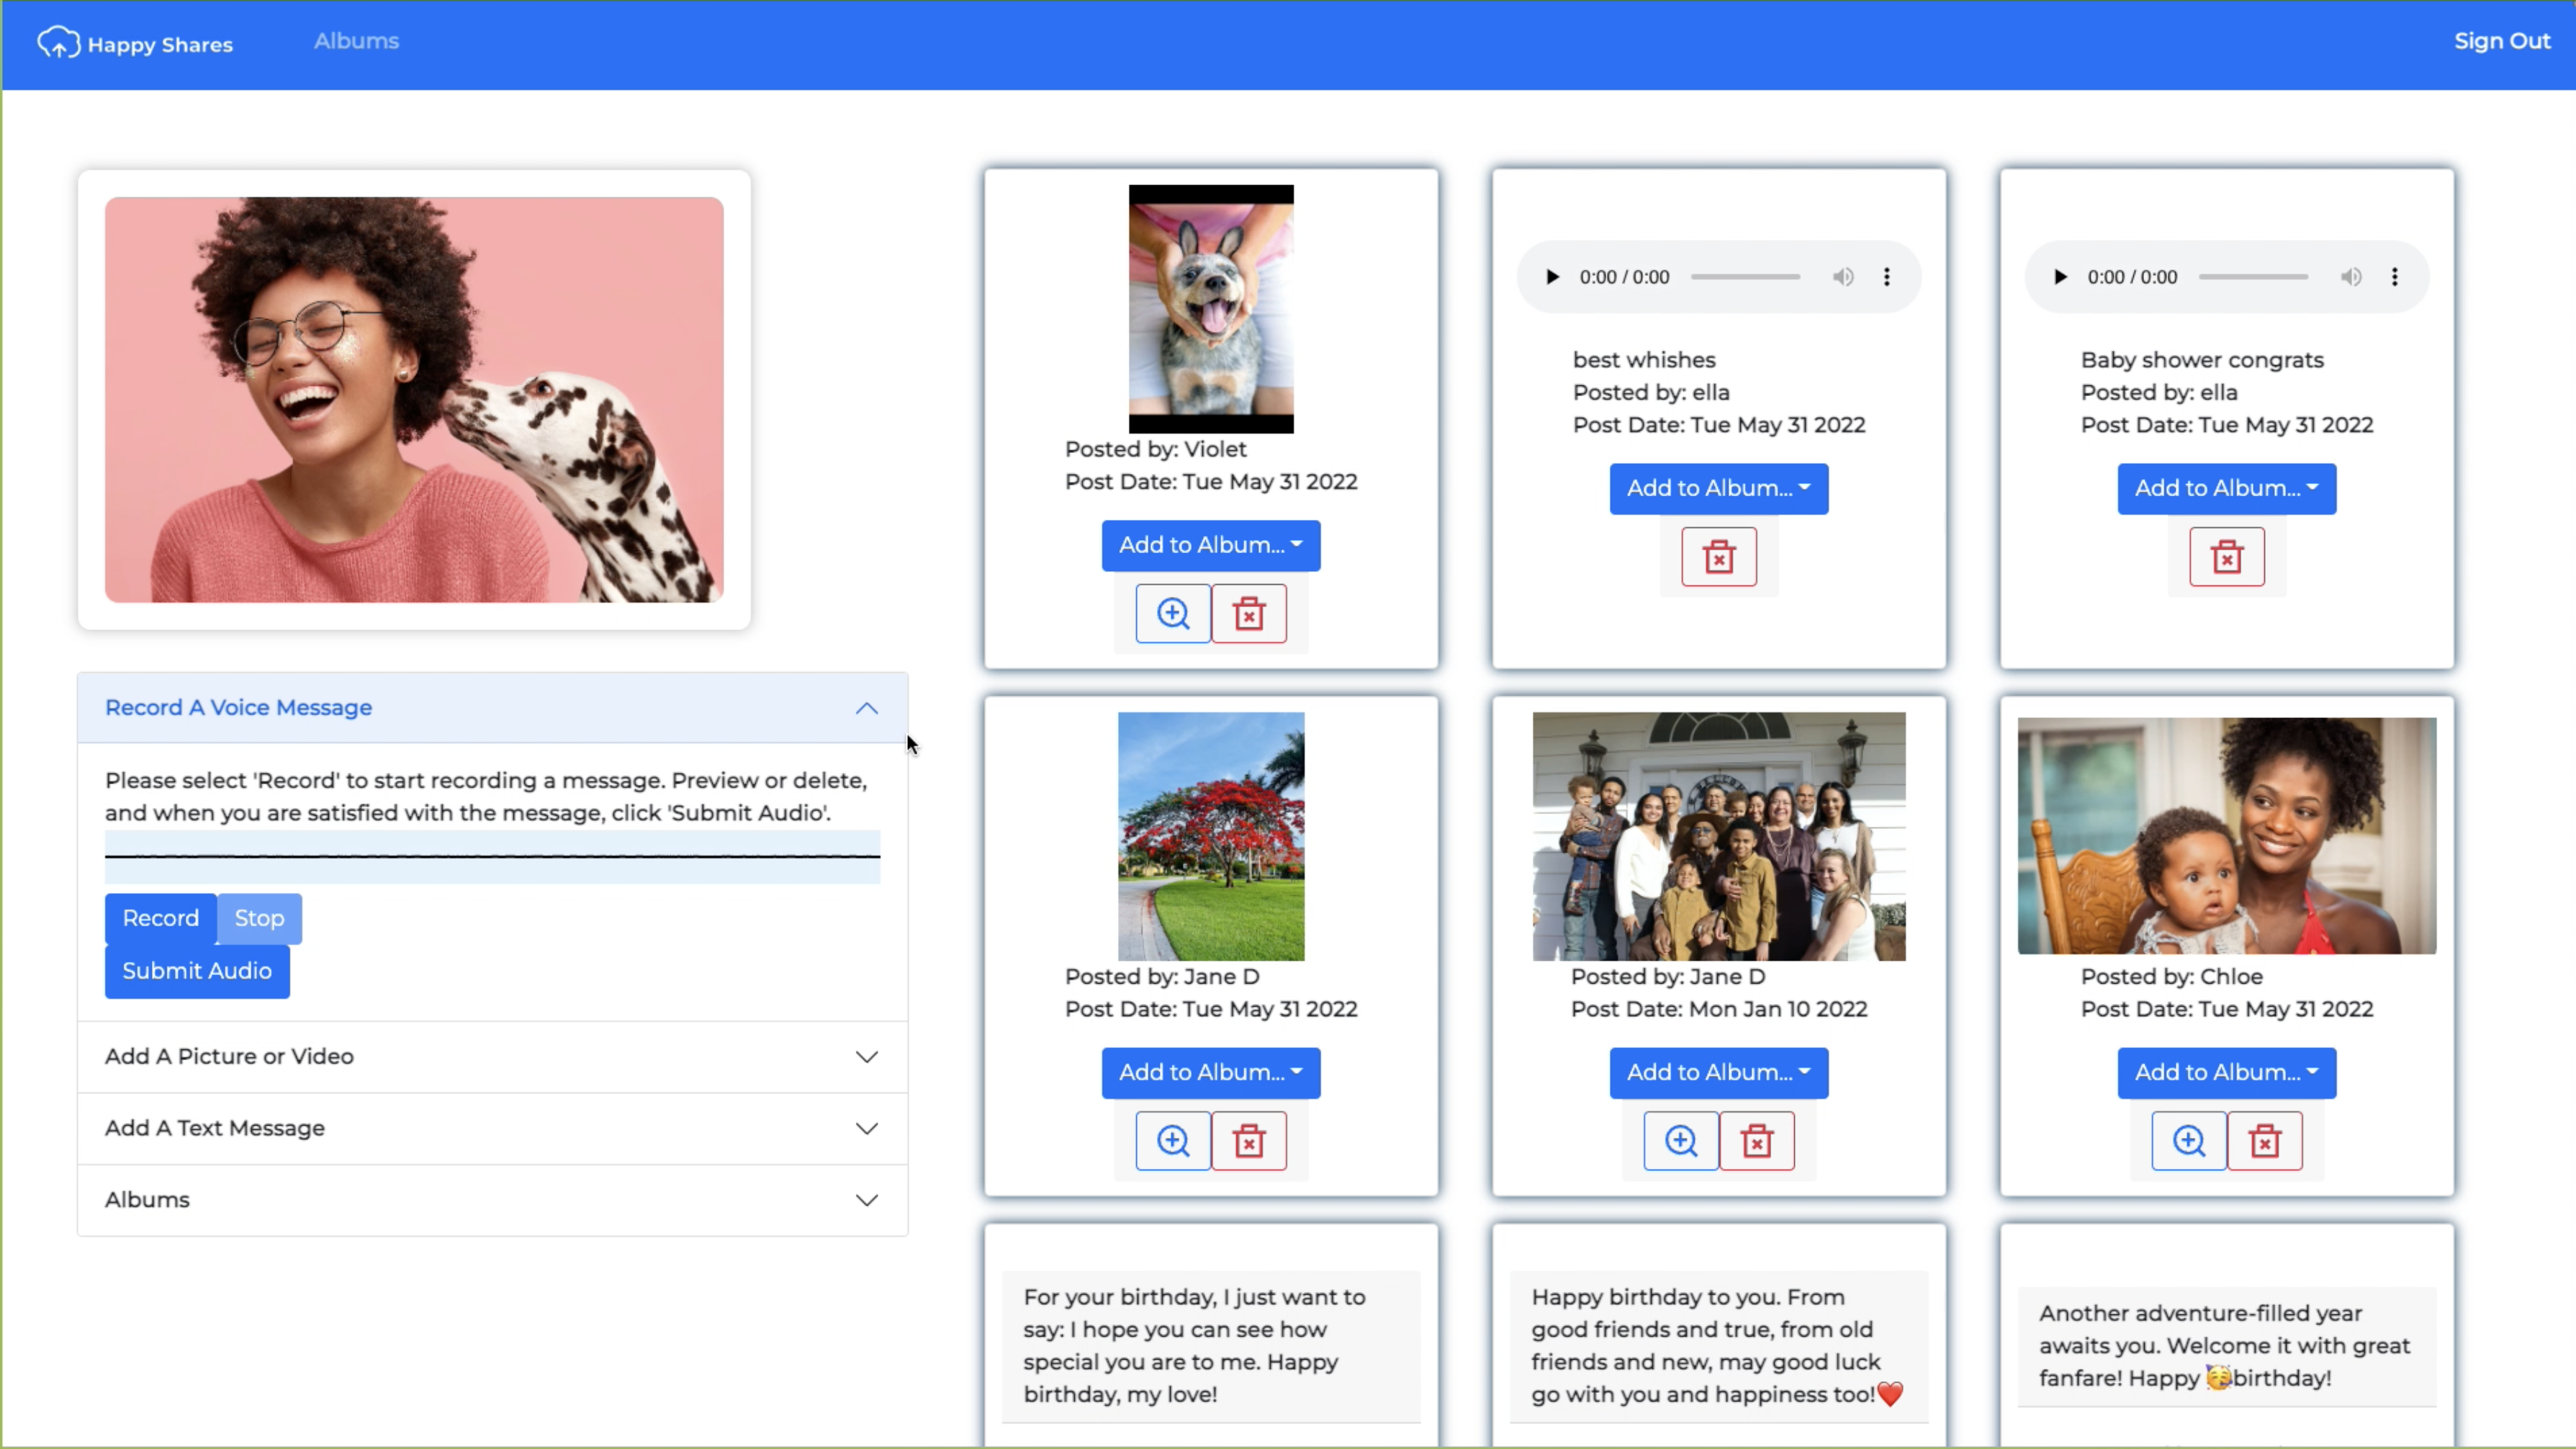Seek in the 'Baby shower congrats' progress bar
Image resolution: width=2576 pixels, height=1449 pixels.
click(x=2253, y=277)
